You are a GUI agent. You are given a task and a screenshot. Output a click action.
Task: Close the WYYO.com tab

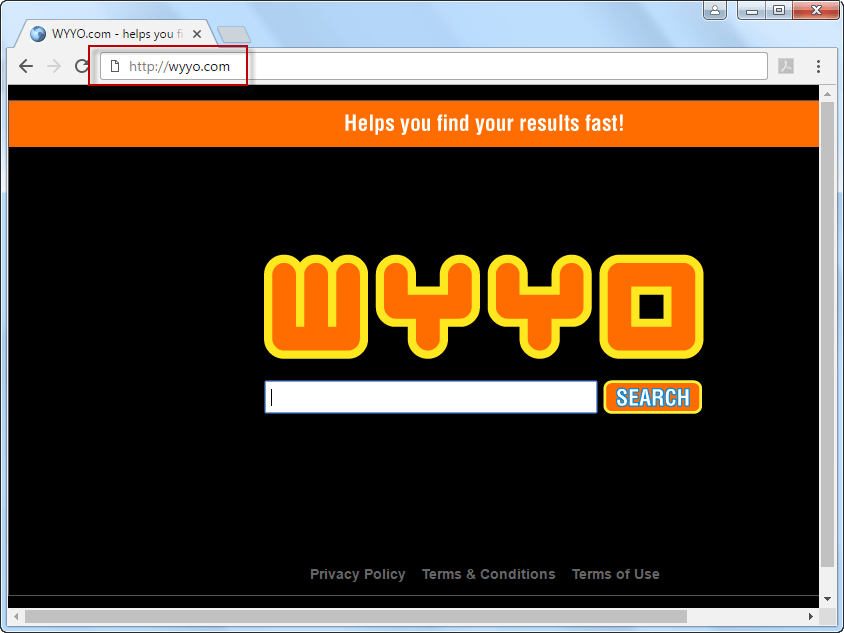(197, 34)
